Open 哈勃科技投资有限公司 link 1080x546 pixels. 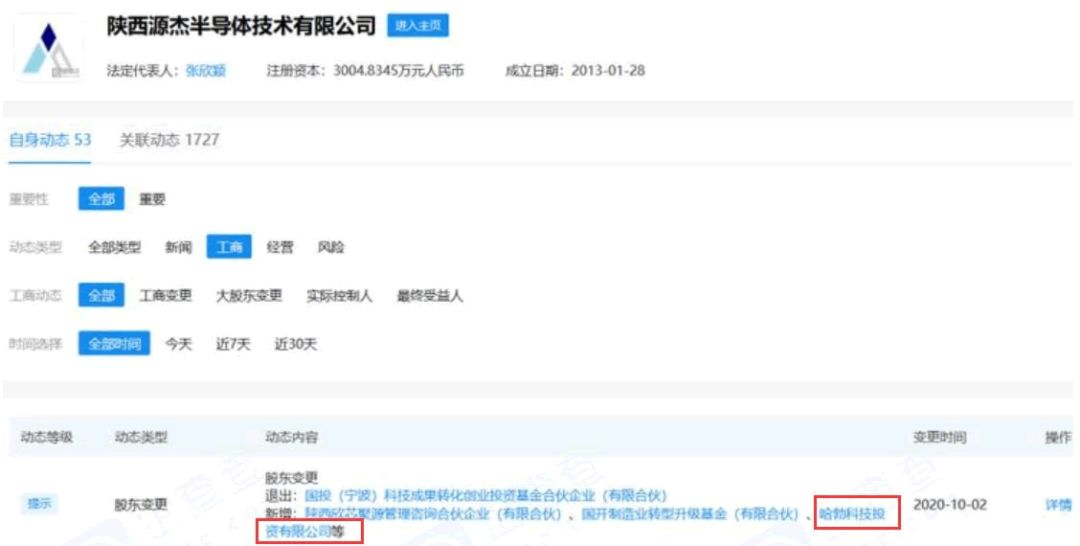[x=852, y=514]
